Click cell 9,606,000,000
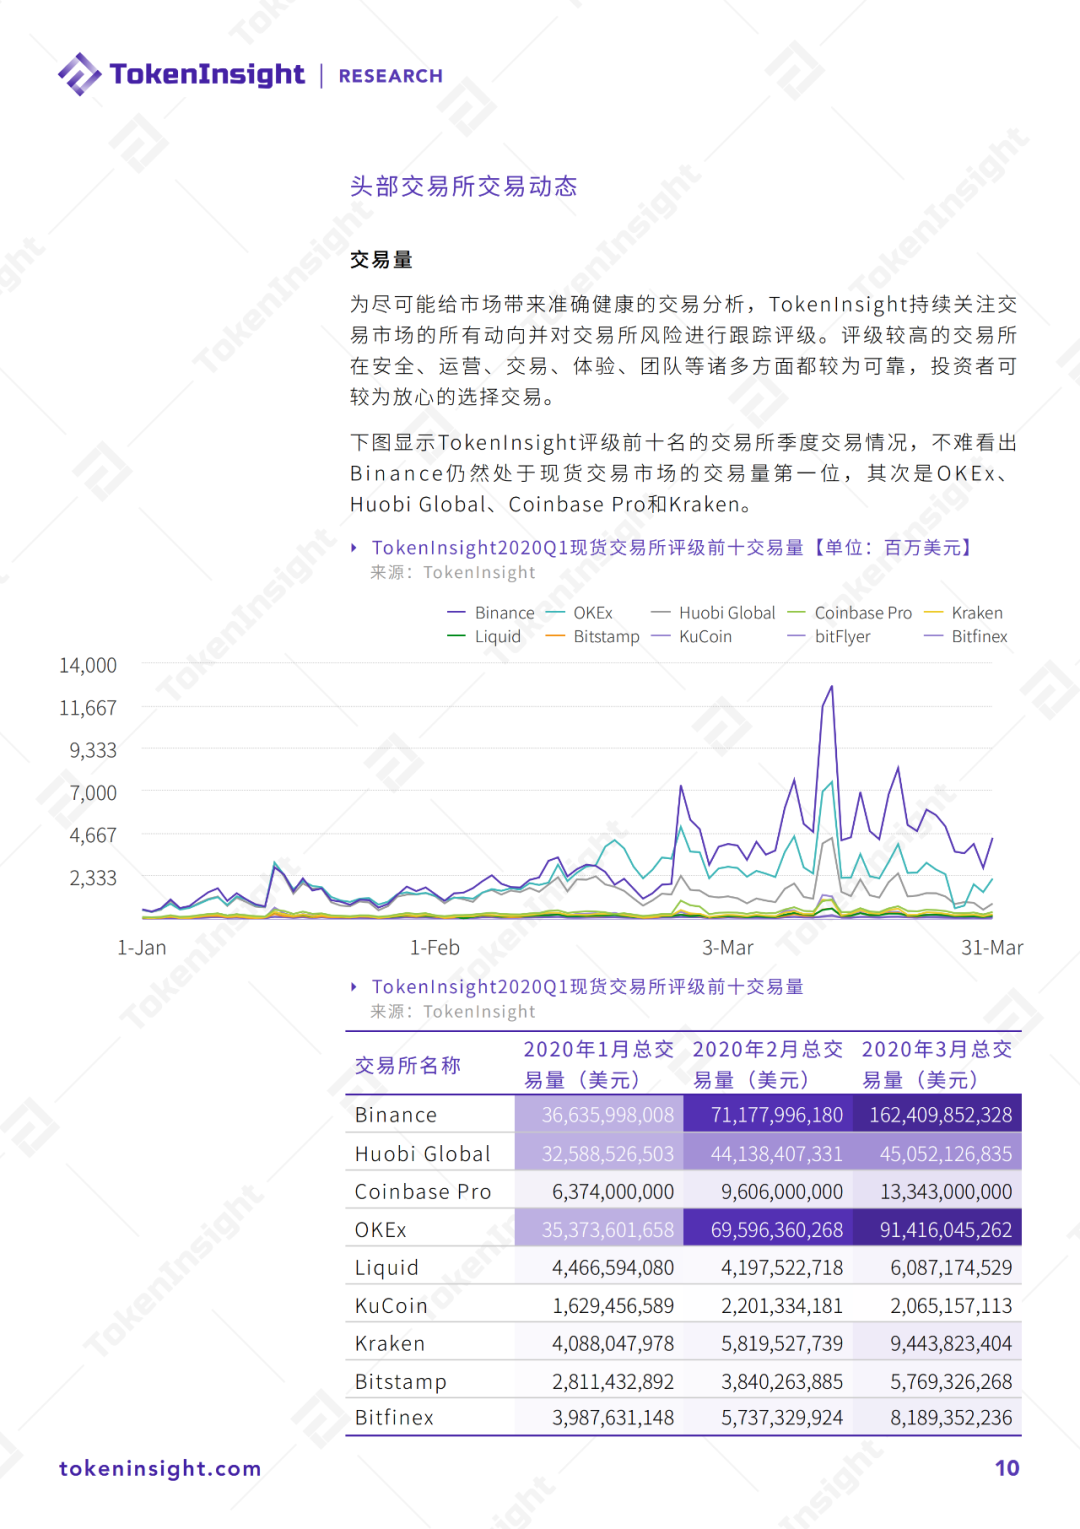Screen dimensions: 1080x1529 click(x=768, y=1191)
